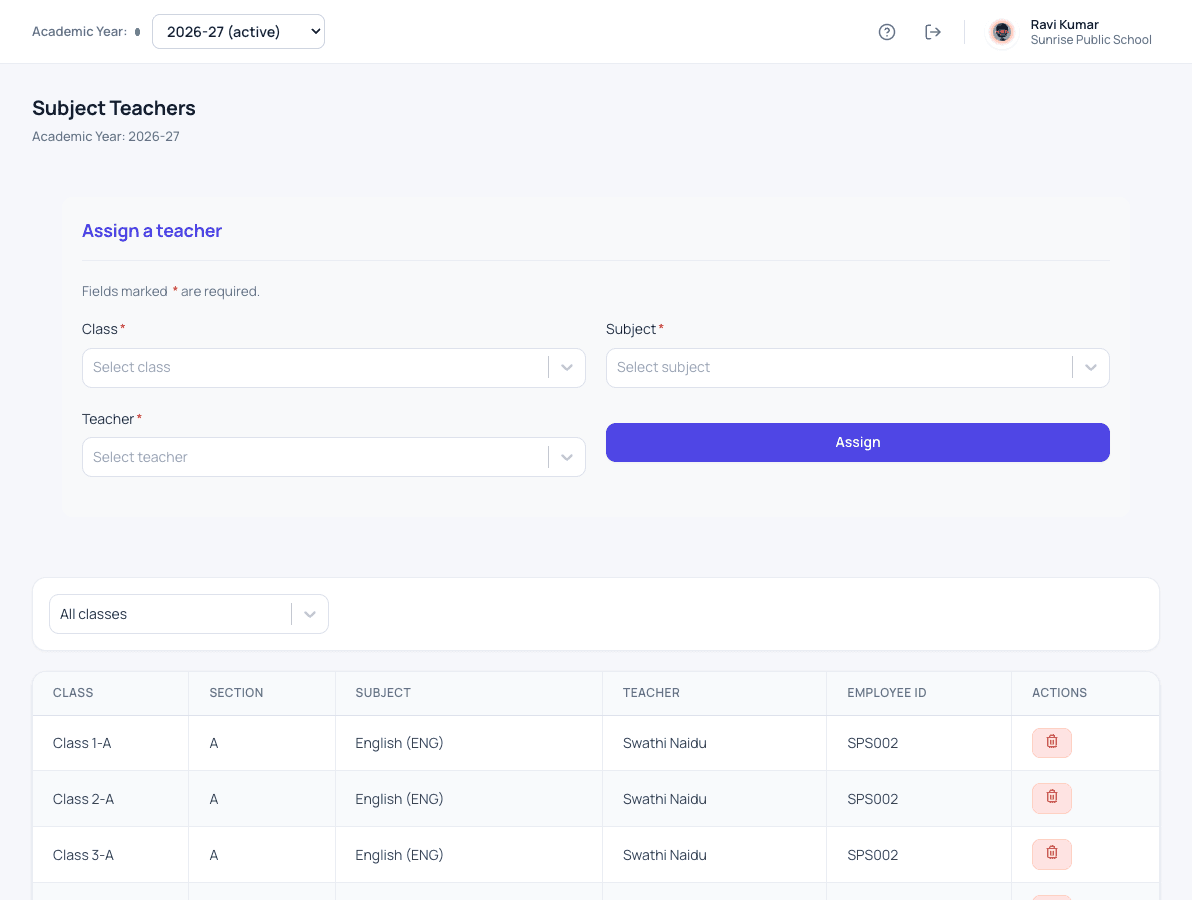Delete the Class 3-A English assignment
This screenshot has height=900, width=1192.
coord(1051,854)
